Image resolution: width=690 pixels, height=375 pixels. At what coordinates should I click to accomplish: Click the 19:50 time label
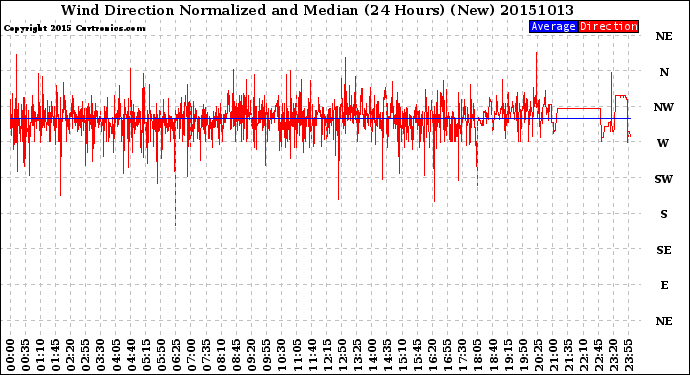523,355
